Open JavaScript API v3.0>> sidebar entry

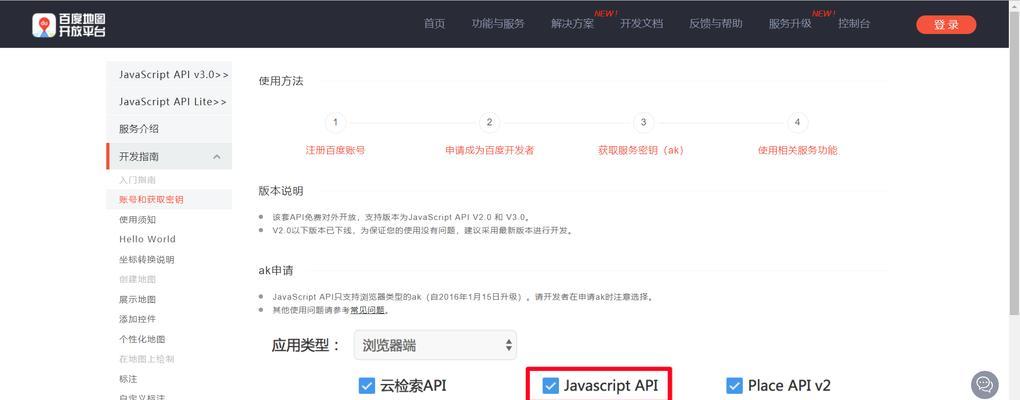(x=169, y=75)
